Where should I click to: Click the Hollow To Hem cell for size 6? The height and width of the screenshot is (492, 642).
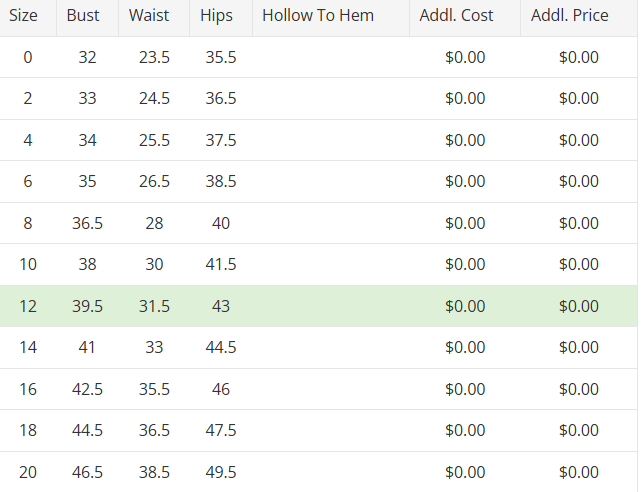tap(331, 182)
